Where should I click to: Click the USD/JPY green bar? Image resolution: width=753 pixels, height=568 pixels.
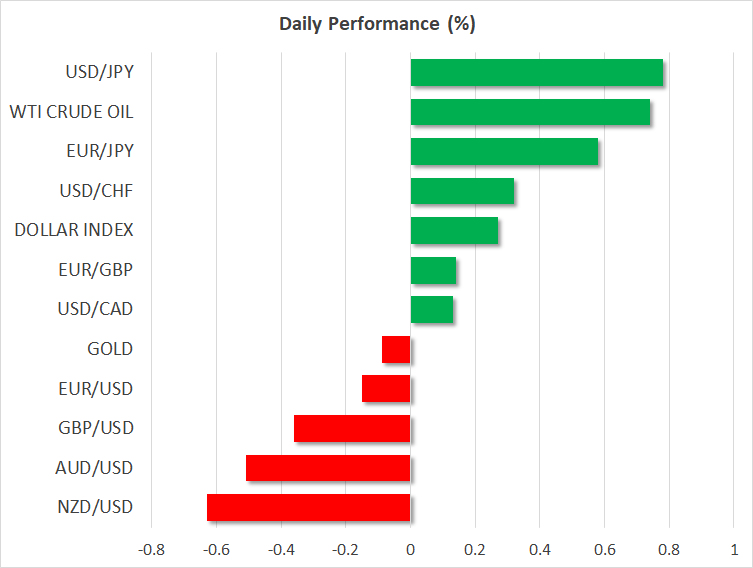537,73
